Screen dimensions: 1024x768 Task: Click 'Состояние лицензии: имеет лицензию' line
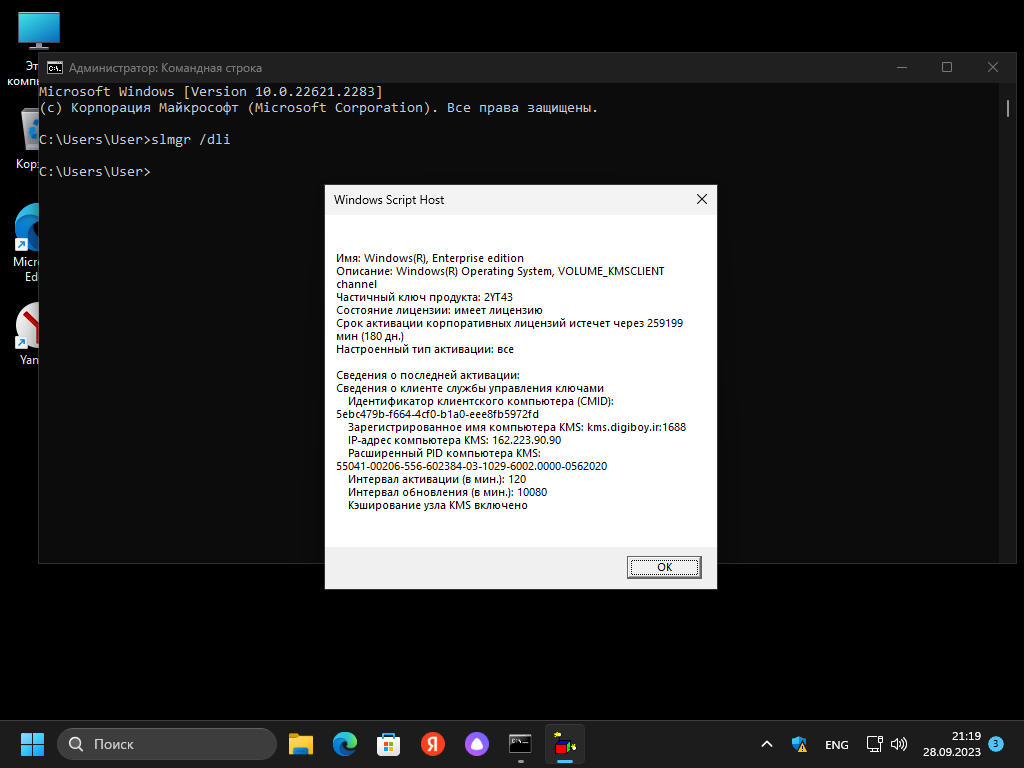coord(440,310)
